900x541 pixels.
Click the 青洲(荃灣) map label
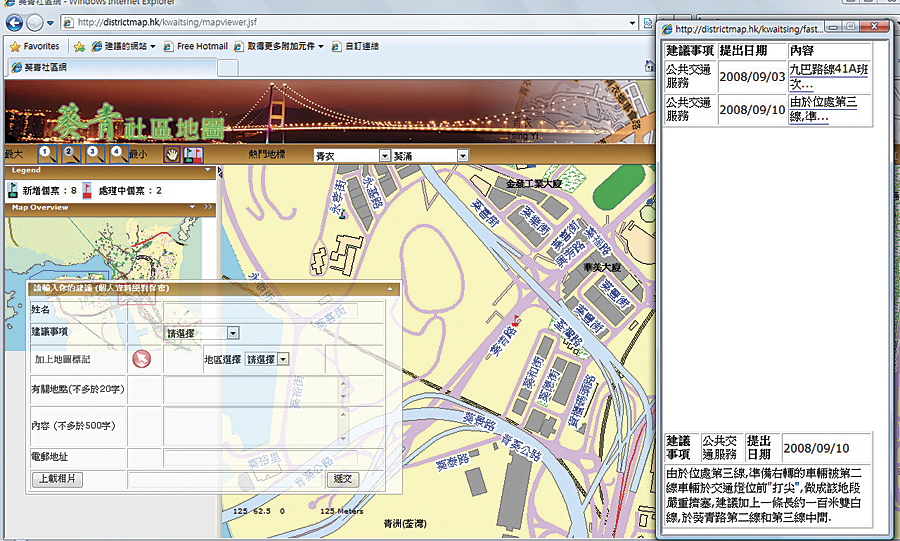click(405, 524)
